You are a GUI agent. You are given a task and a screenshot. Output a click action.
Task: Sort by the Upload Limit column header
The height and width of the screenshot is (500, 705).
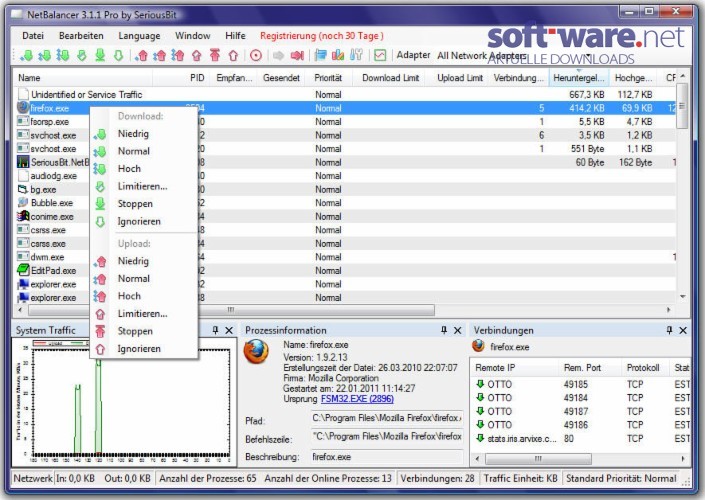click(x=460, y=78)
